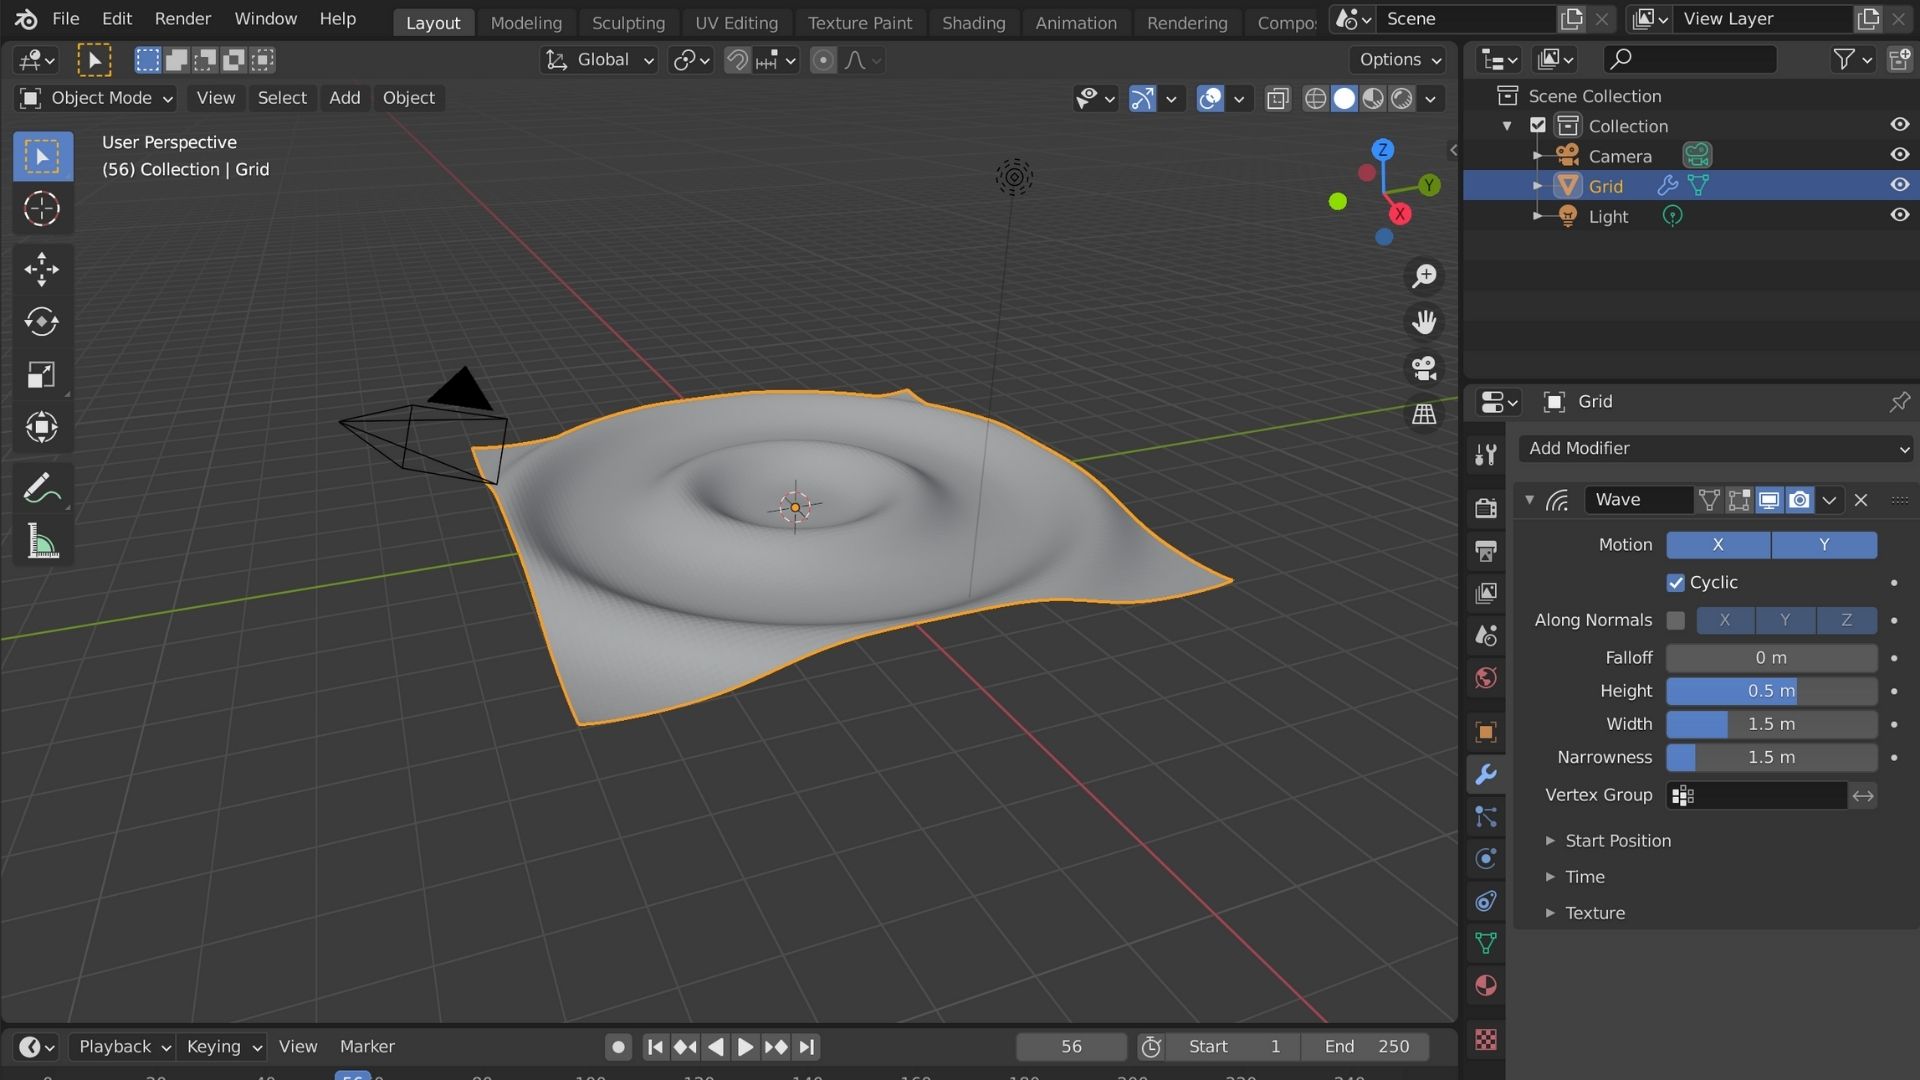
Task: Enable Along Normals for the Wave modifier
Action: click(1676, 620)
